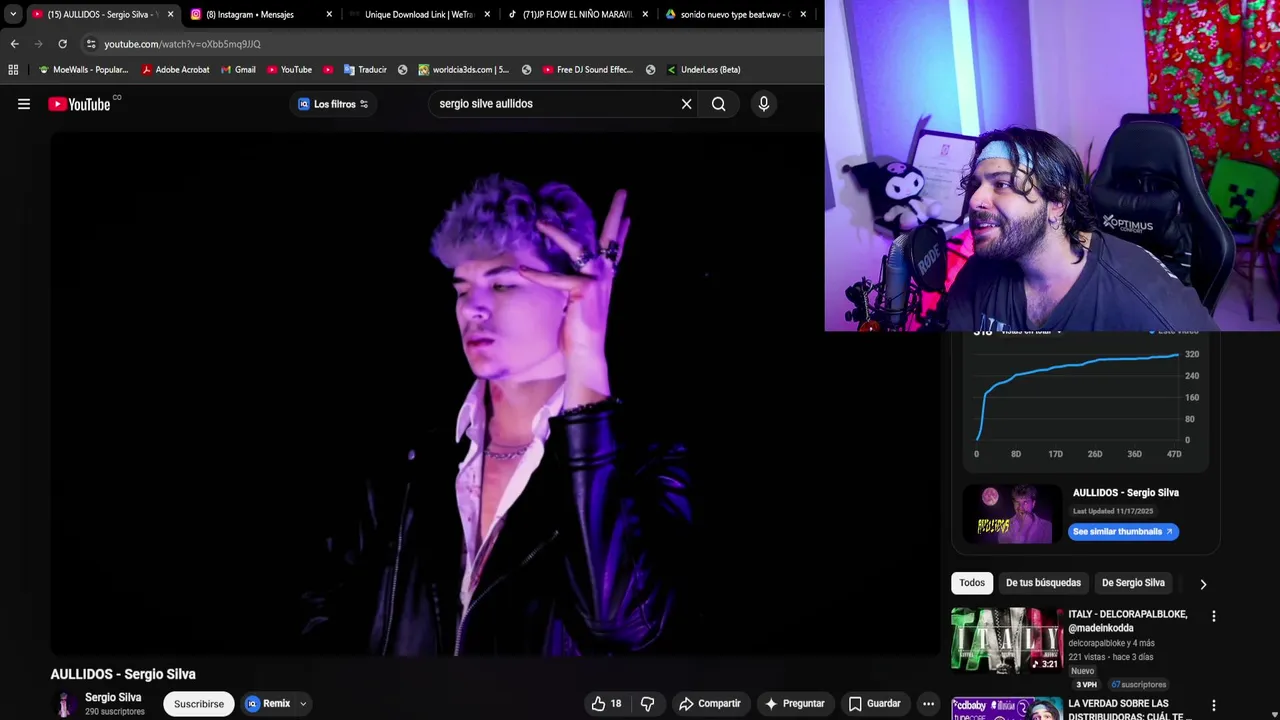Screen dimensions: 1280x720
Task: Click the 67 suscriptores badge
Action: pyautogui.click(x=1138, y=685)
